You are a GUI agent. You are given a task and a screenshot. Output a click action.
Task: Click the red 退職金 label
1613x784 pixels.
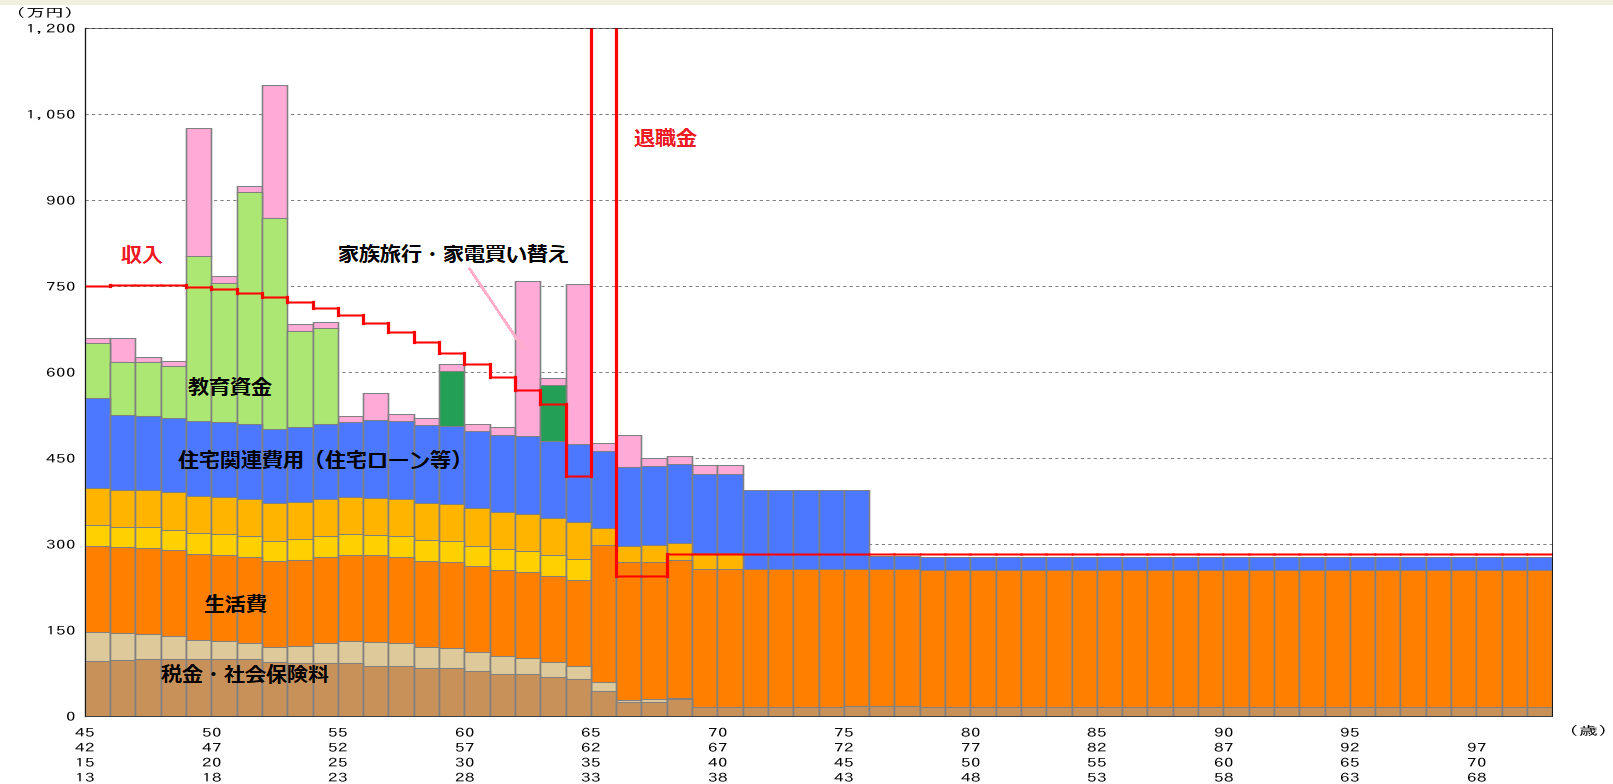[665, 139]
